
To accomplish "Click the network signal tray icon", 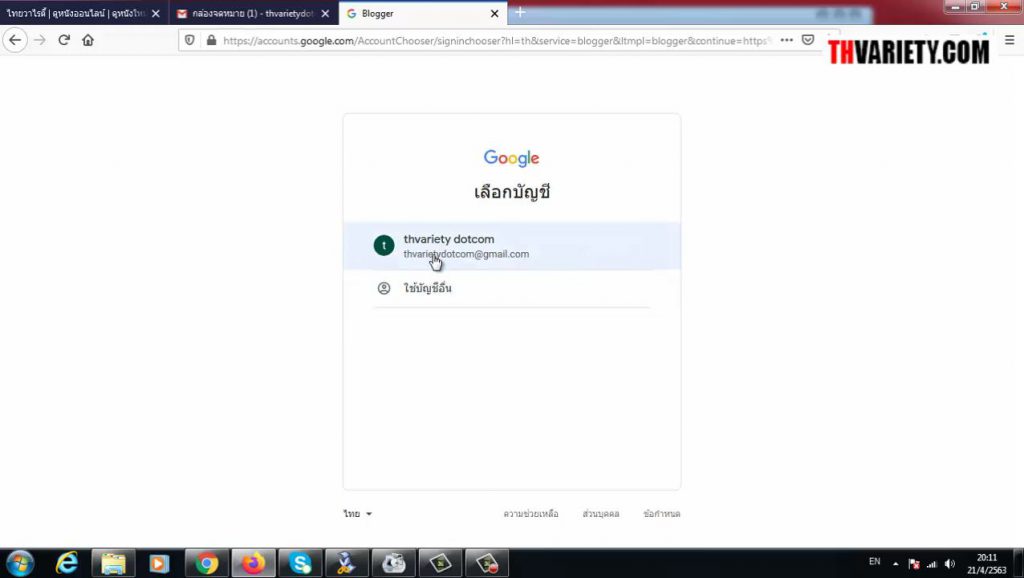I will tap(932, 564).
